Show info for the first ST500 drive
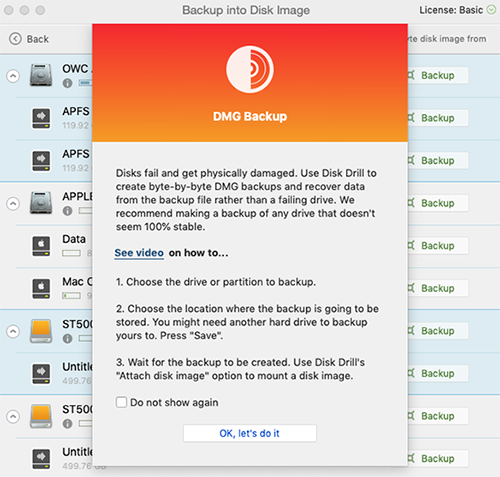The height and width of the screenshot is (477, 500). coord(67,339)
